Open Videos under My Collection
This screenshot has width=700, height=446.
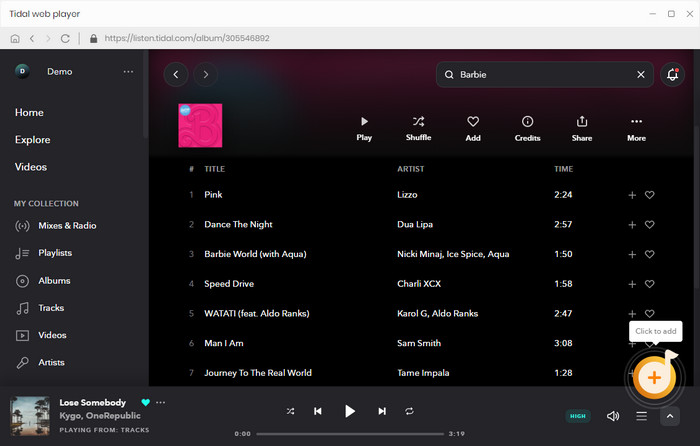pyautogui.click(x=41, y=335)
